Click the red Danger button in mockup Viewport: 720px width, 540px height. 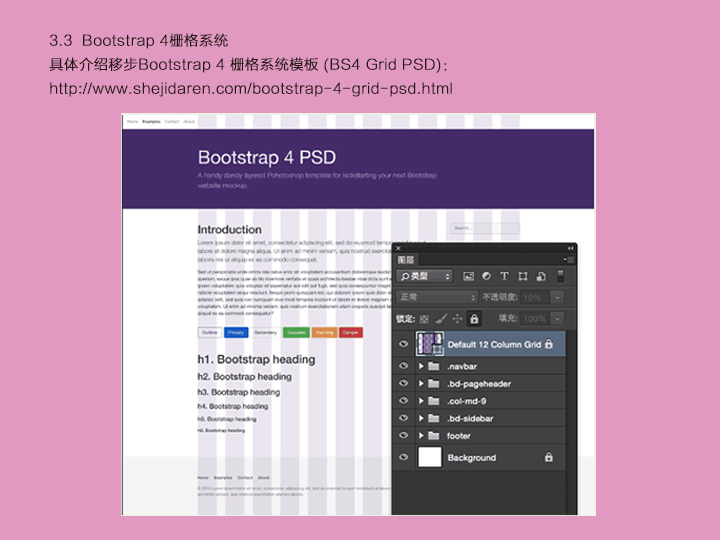click(351, 332)
